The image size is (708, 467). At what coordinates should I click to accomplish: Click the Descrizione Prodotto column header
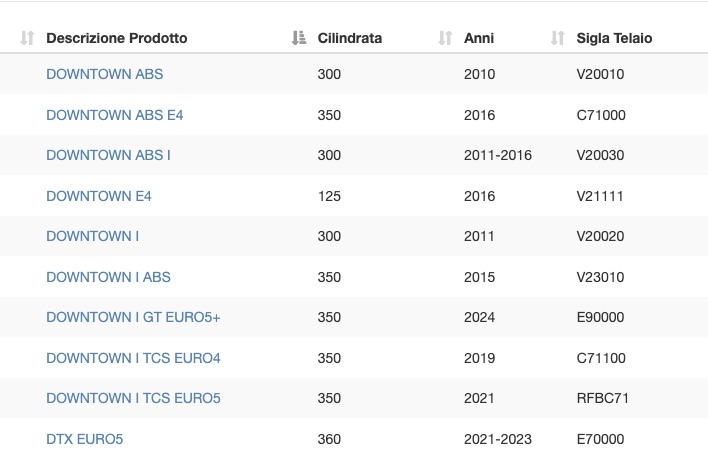coord(116,38)
